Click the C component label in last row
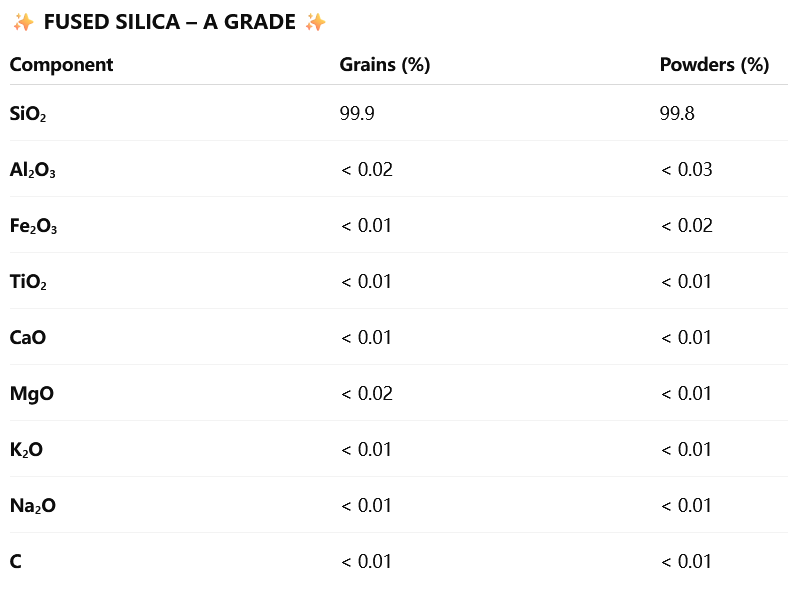Screen dimensions: 788x601 [16, 561]
